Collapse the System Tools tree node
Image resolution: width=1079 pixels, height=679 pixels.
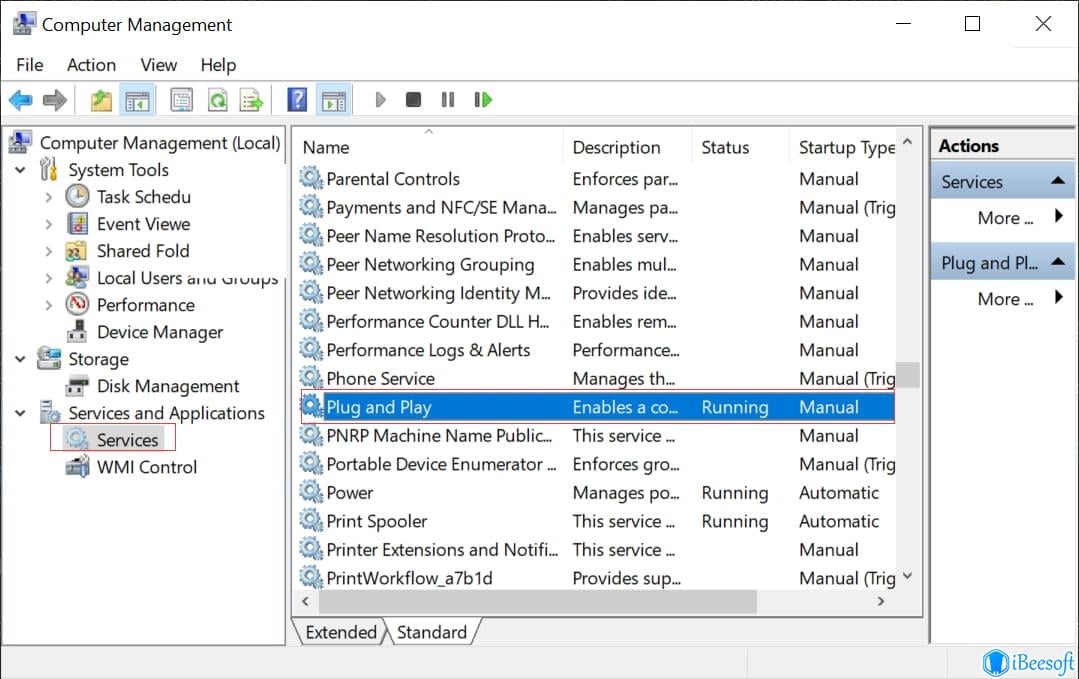click(20, 170)
